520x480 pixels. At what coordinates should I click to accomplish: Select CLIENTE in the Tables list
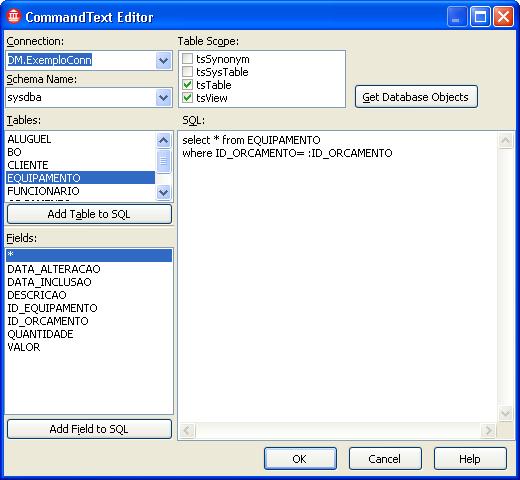(x=80, y=165)
